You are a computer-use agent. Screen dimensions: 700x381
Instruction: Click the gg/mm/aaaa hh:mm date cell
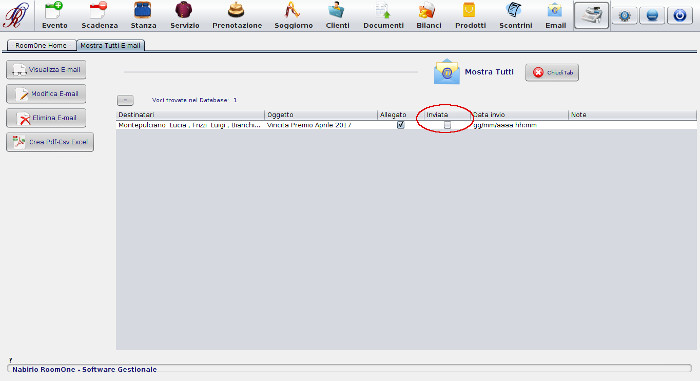pos(520,125)
